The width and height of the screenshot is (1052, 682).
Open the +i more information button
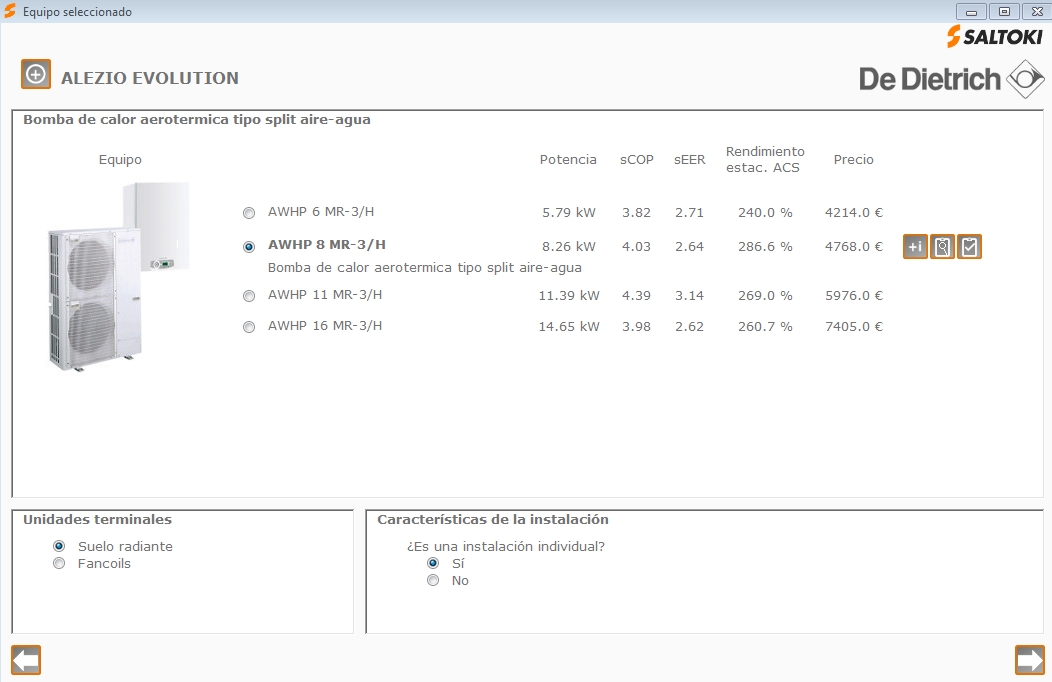click(915, 247)
